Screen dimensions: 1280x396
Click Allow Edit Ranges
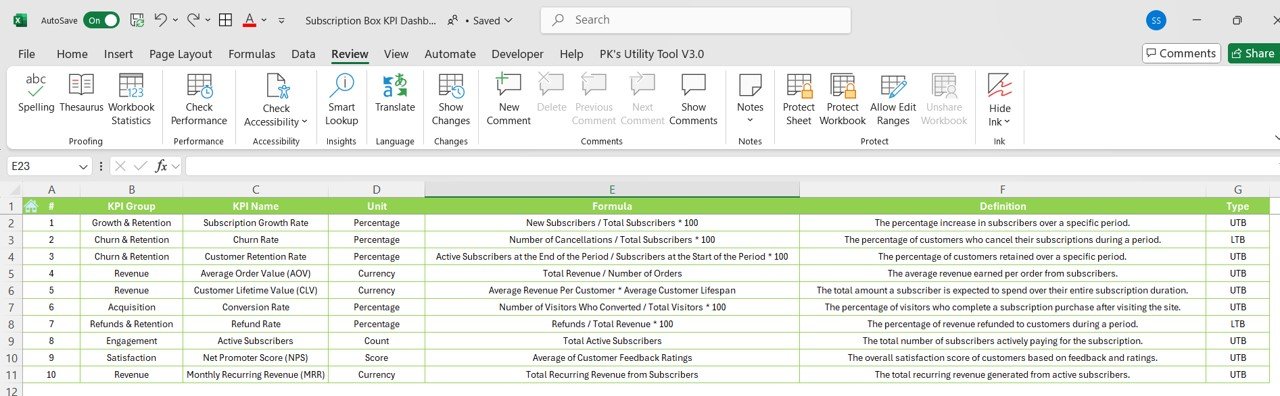coord(893,100)
